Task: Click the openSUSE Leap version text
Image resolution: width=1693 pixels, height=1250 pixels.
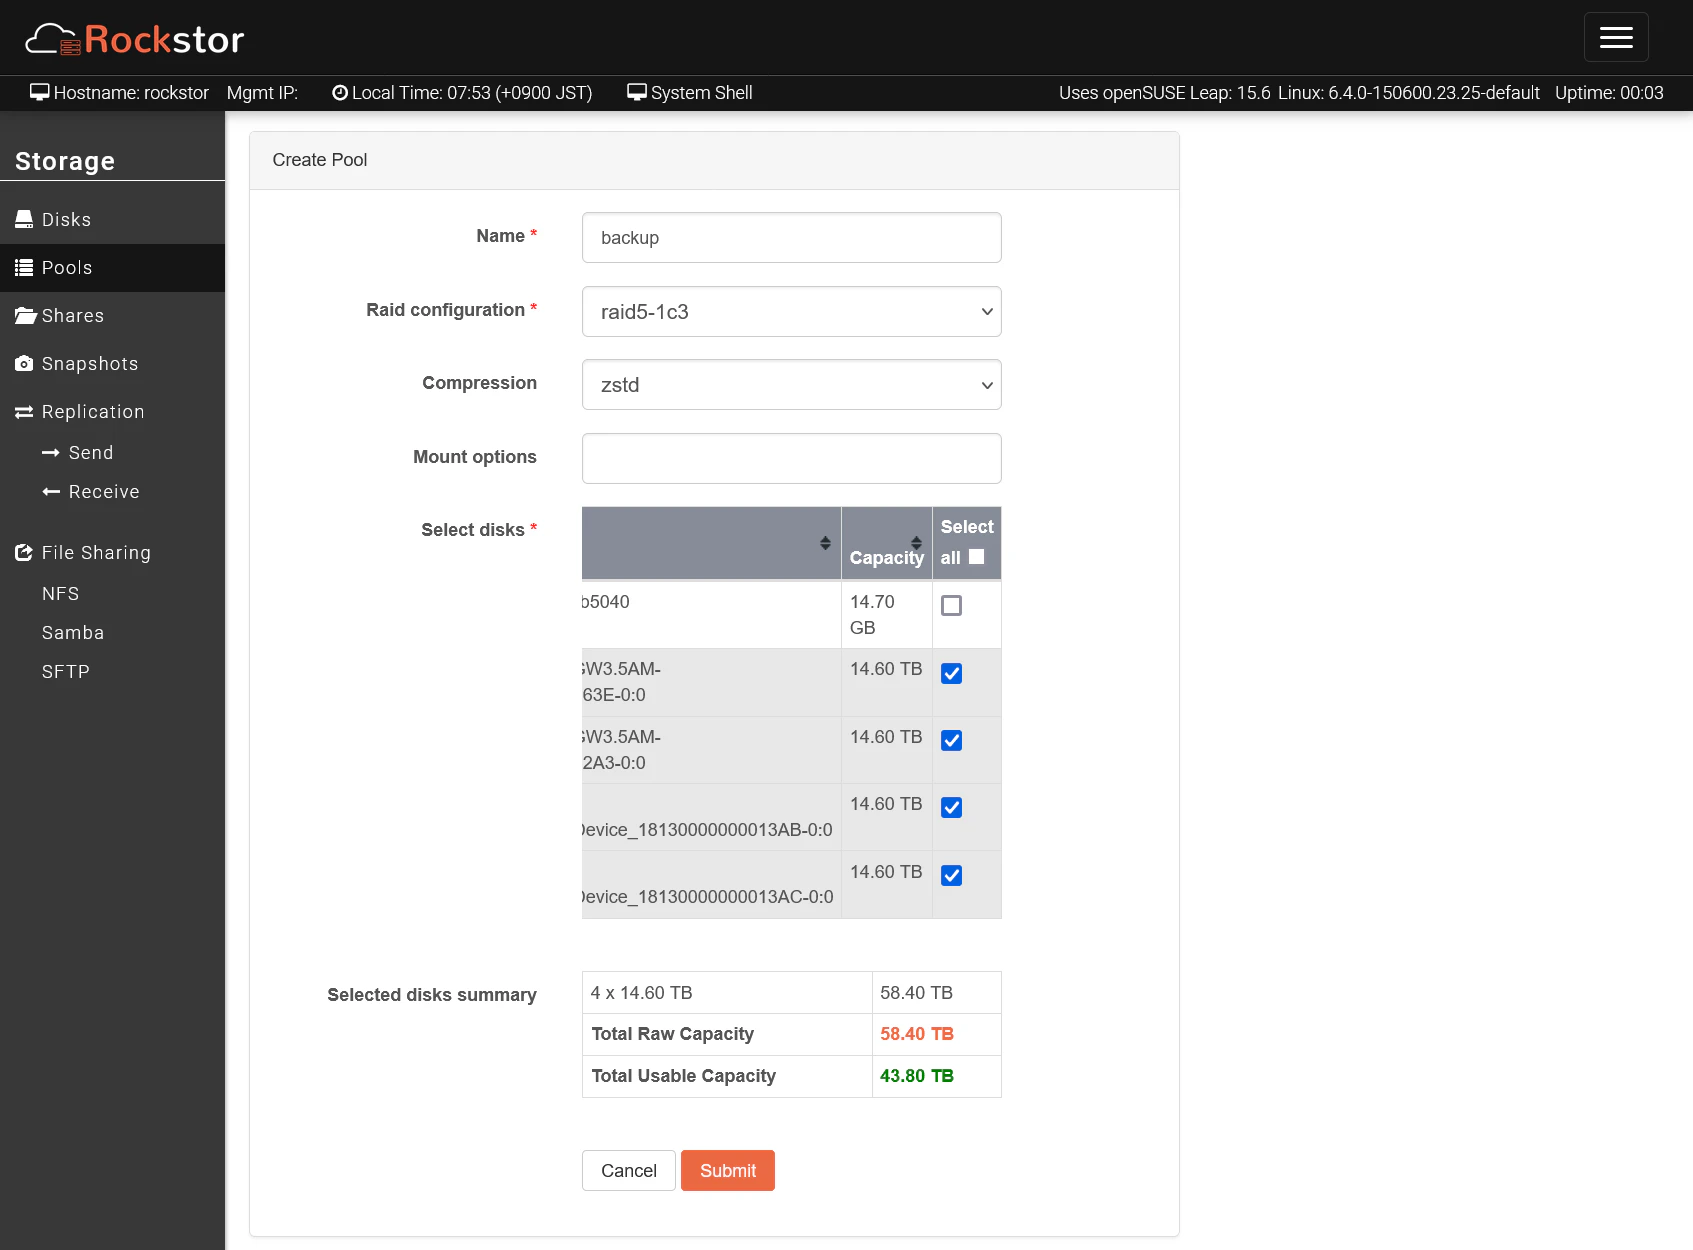Action: [1165, 93]
